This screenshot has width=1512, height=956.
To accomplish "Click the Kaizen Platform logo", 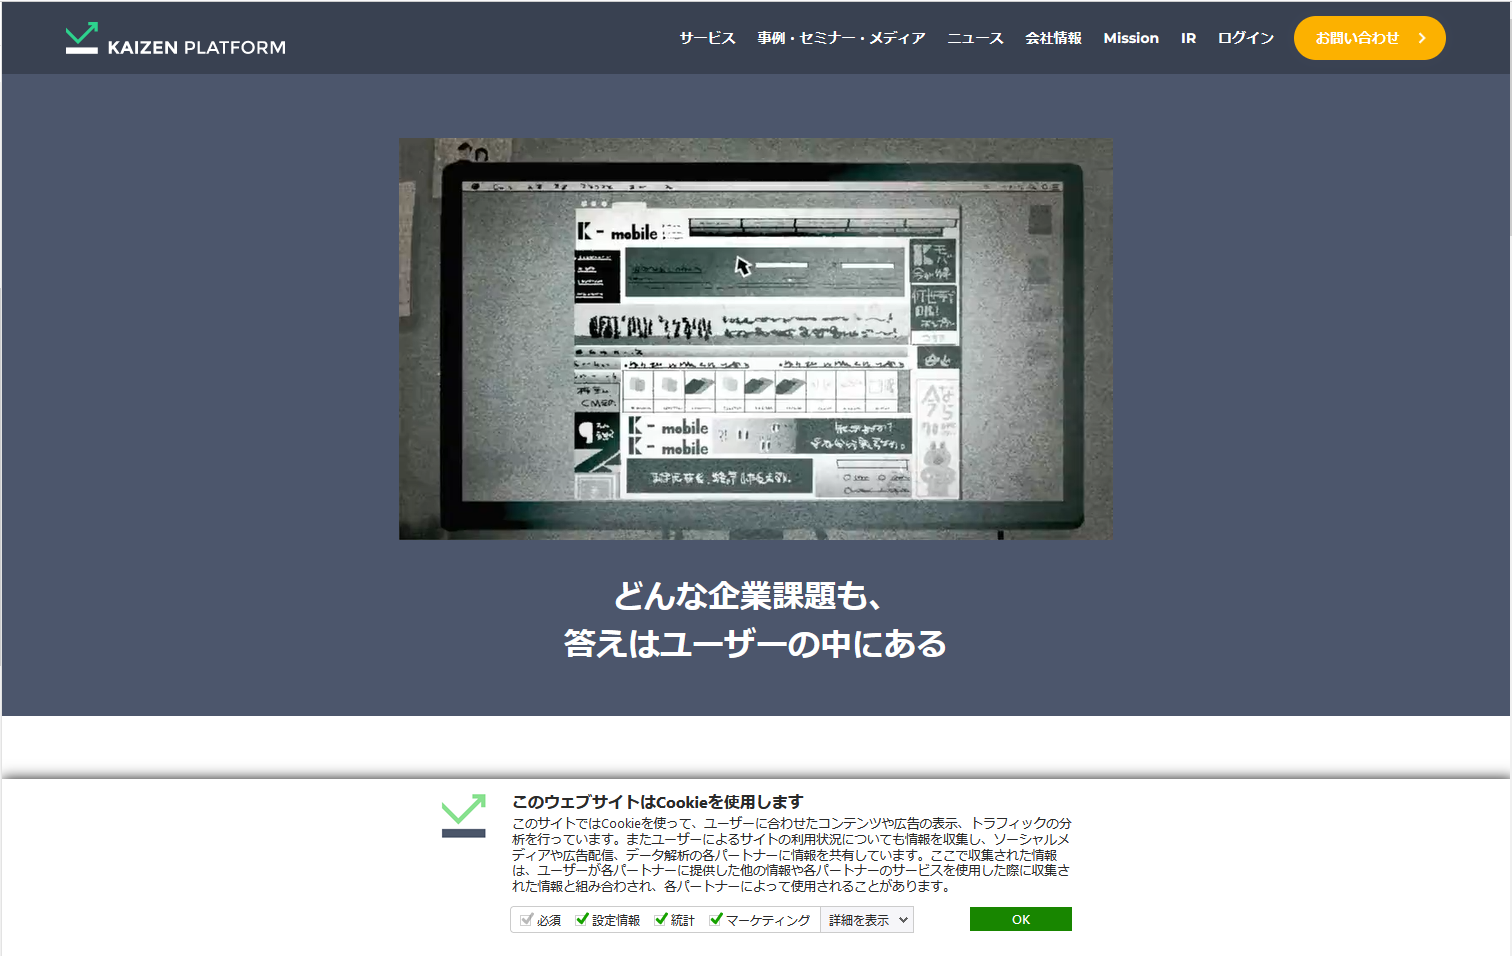I will 175,38.
